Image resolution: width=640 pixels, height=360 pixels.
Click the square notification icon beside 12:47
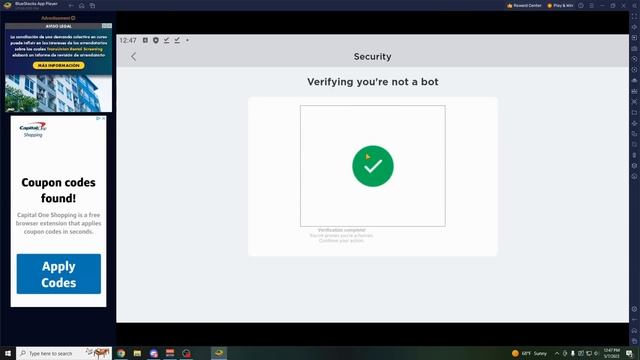[x=145, y=40]
